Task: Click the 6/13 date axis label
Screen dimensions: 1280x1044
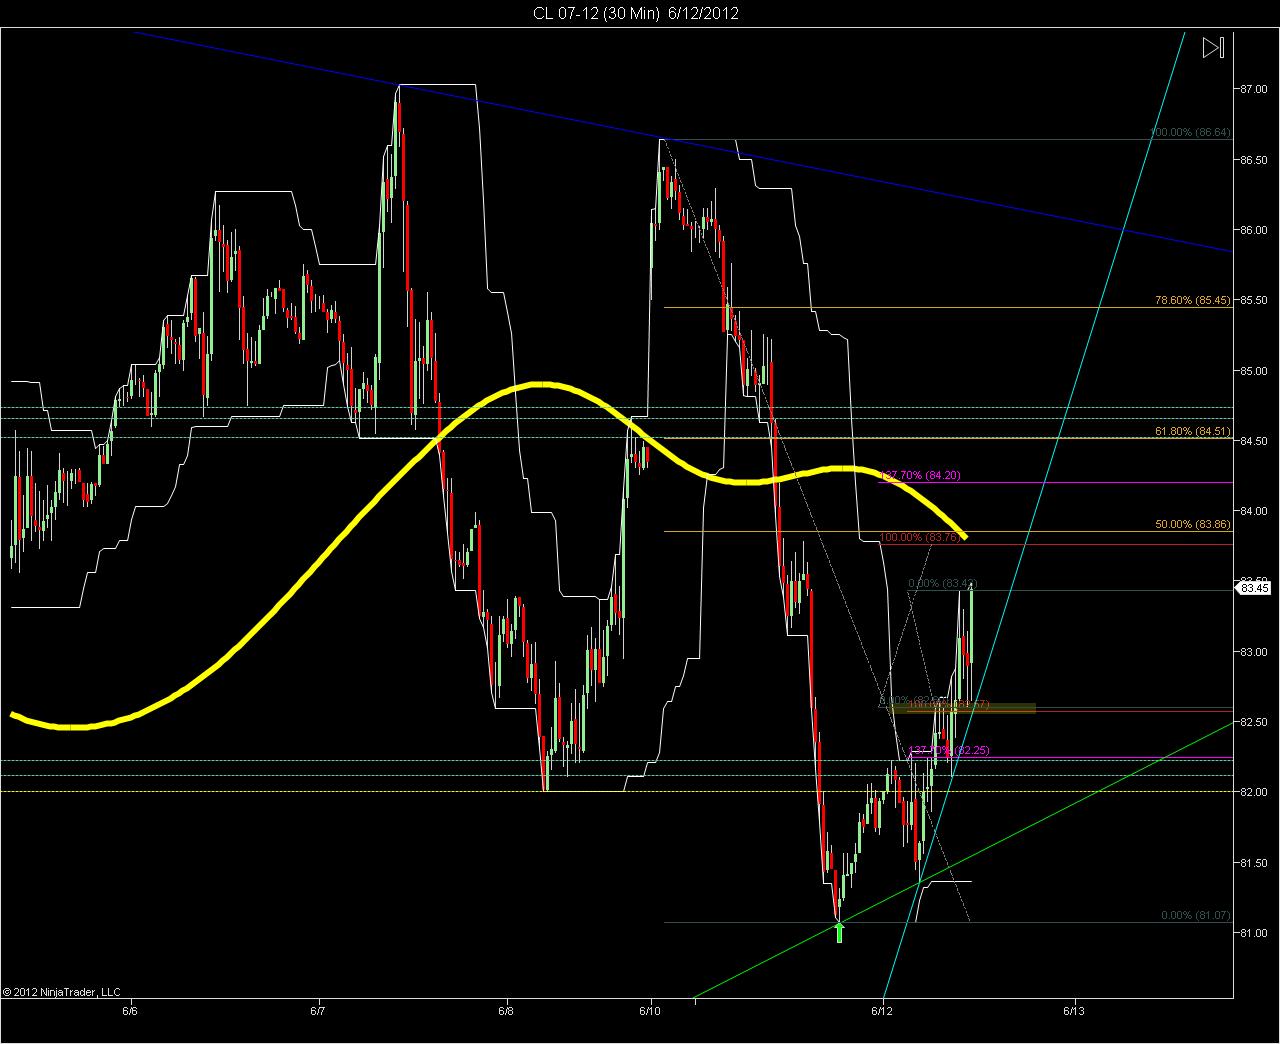Action: (x=1075, y=1011)
